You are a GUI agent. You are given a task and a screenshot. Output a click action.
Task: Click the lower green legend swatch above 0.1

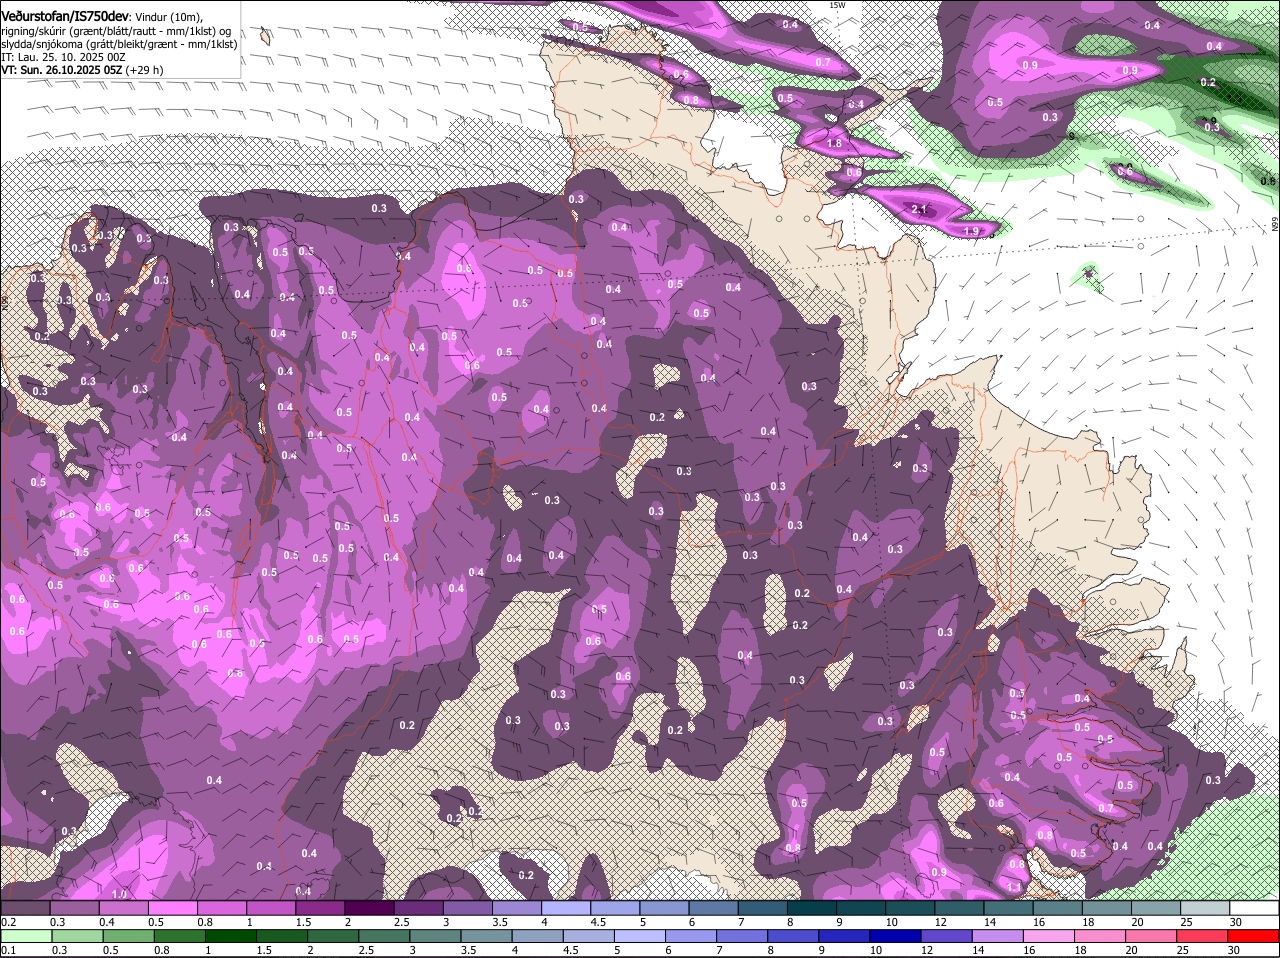coord(27,936)
